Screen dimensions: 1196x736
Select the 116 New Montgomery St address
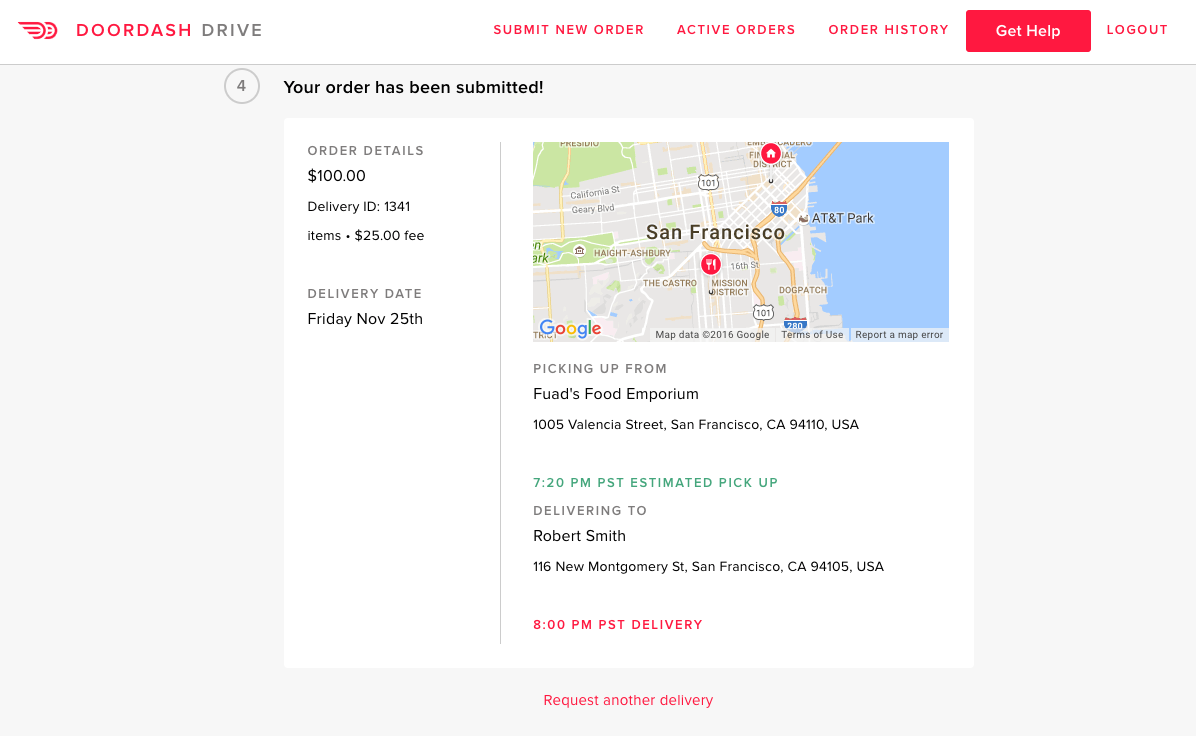[x=708, y=566]
